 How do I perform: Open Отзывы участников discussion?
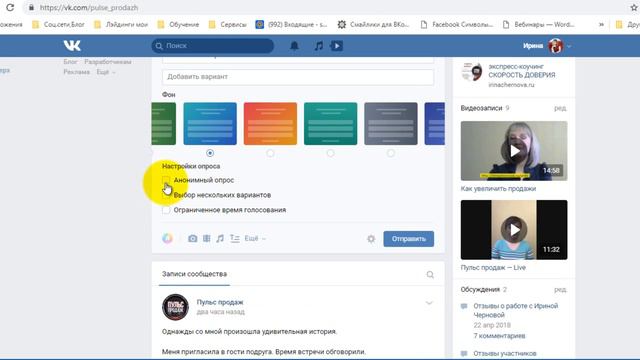click(505, 353)
